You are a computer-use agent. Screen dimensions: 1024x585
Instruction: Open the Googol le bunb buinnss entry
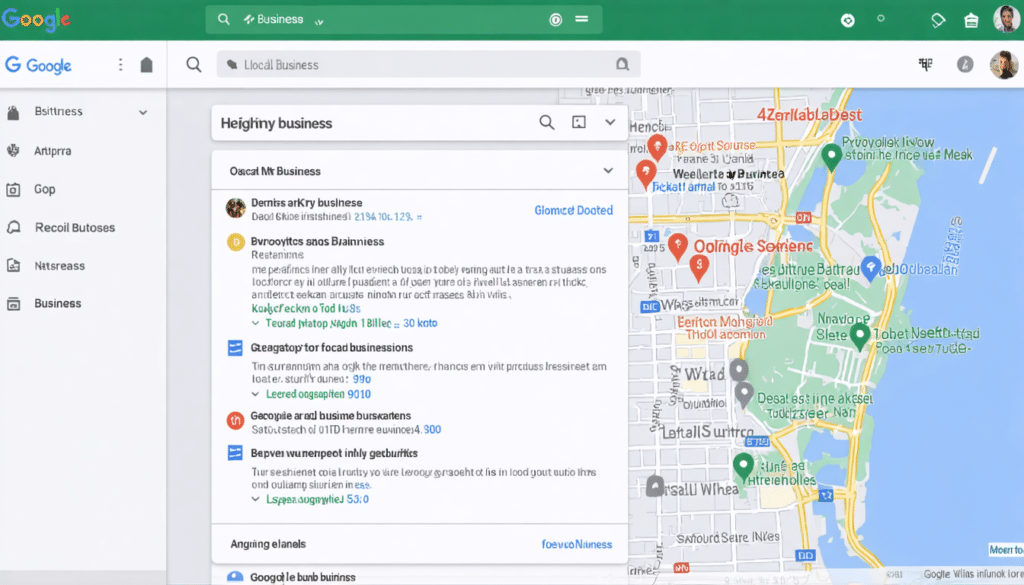coord(303,577)
